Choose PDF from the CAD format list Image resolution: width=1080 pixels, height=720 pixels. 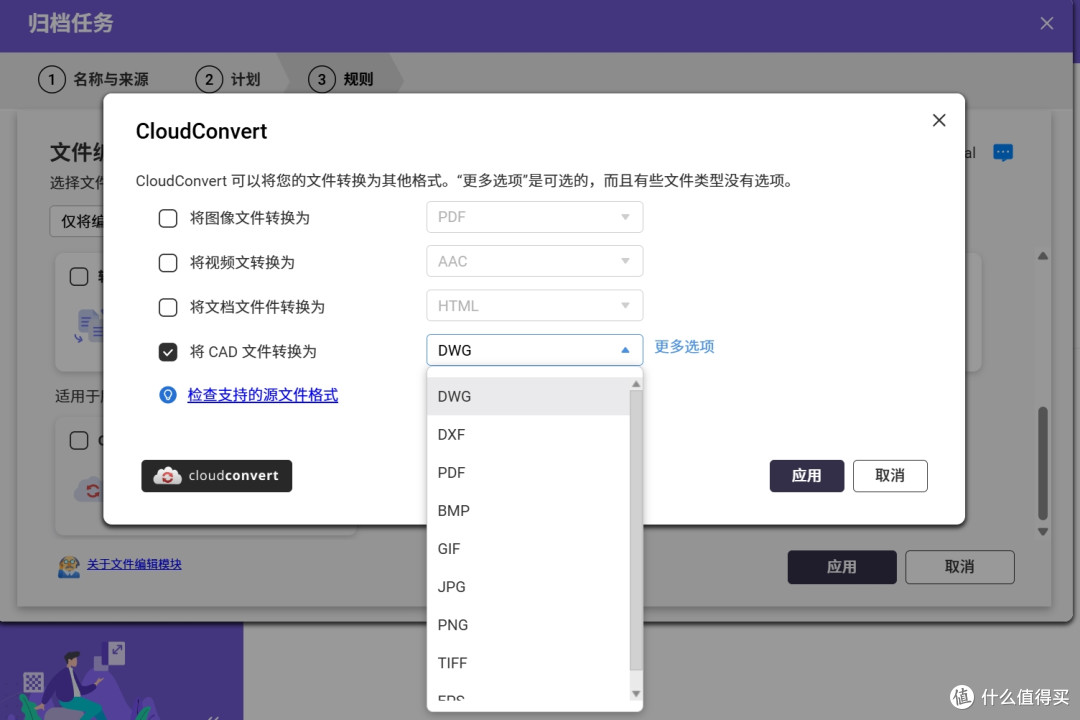tap(528, 473)
